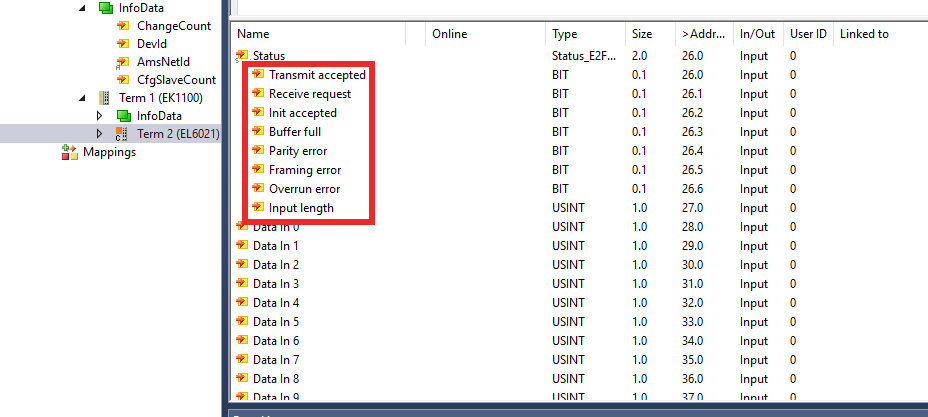Select the Transmit accepted row name

(317, 75)
